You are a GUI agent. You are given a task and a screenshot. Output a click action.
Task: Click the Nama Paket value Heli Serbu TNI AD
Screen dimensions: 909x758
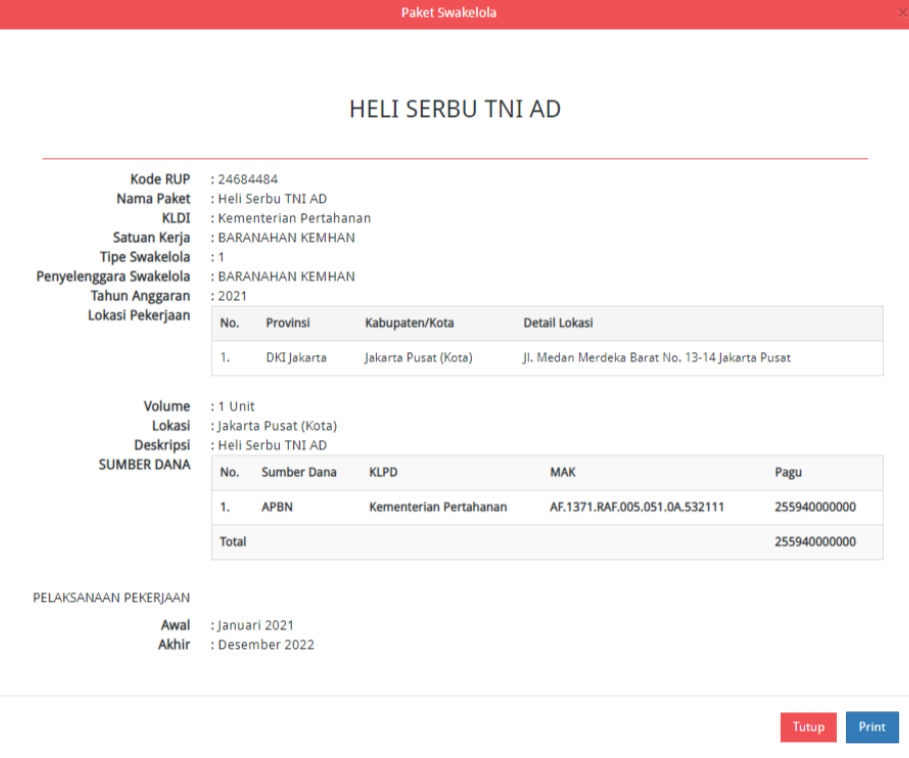pyautogui.click(x=272, y=199)
